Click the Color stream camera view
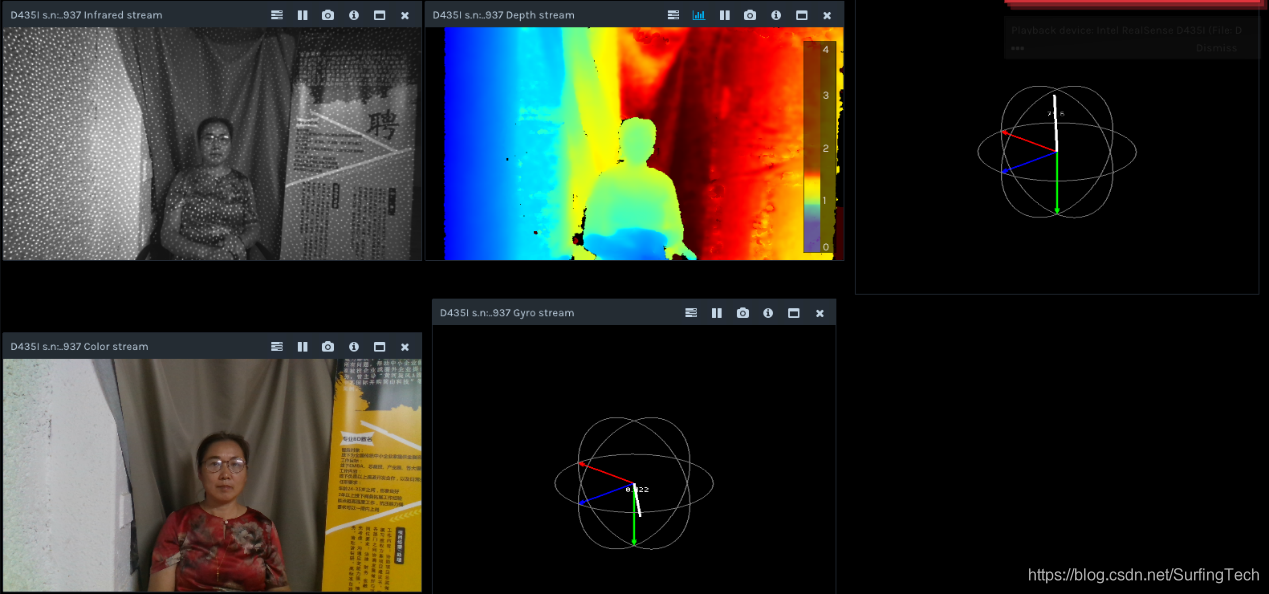 tap(212, 476)
